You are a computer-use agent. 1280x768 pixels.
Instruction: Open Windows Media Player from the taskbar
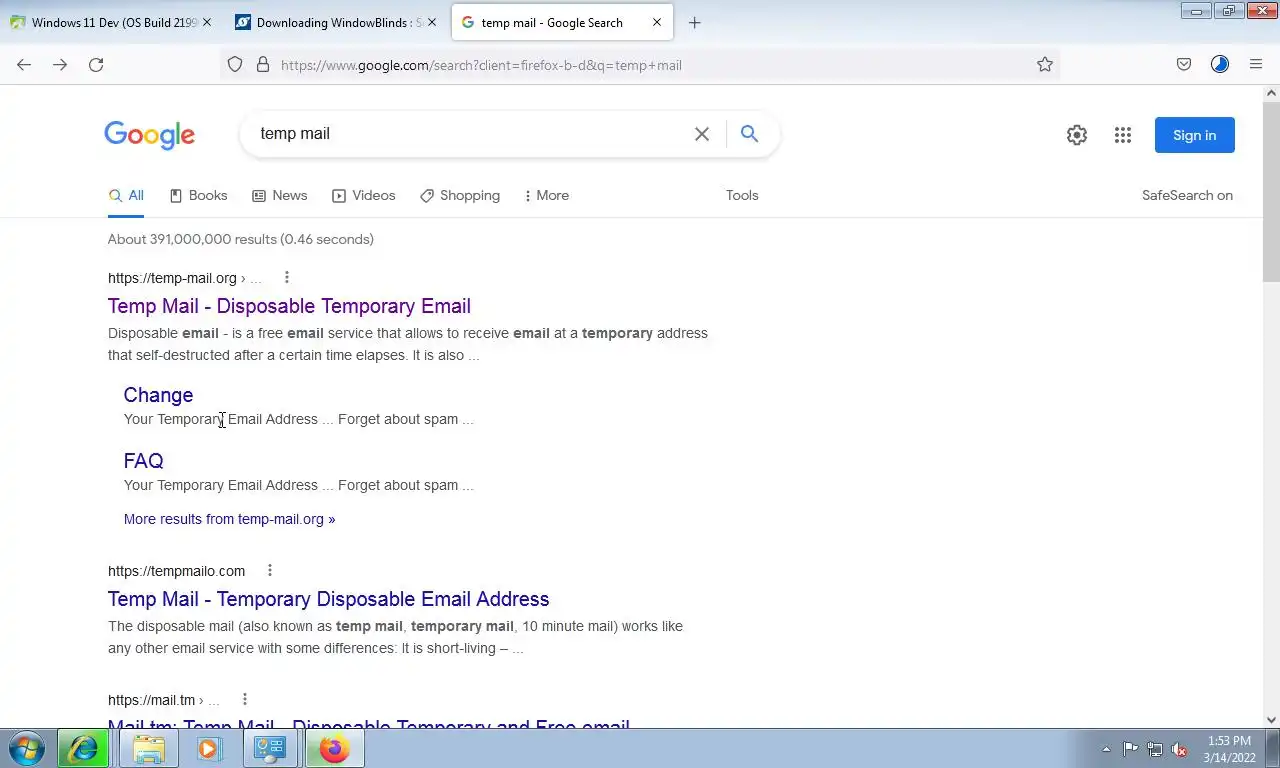point(209,748)
